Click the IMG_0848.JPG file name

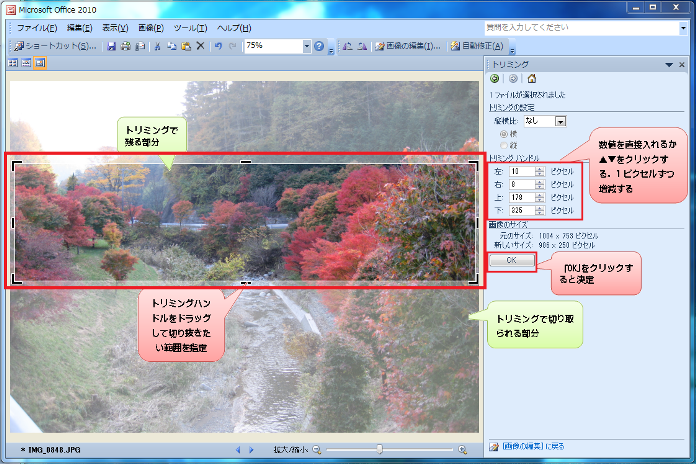click(x=54, y=450)
